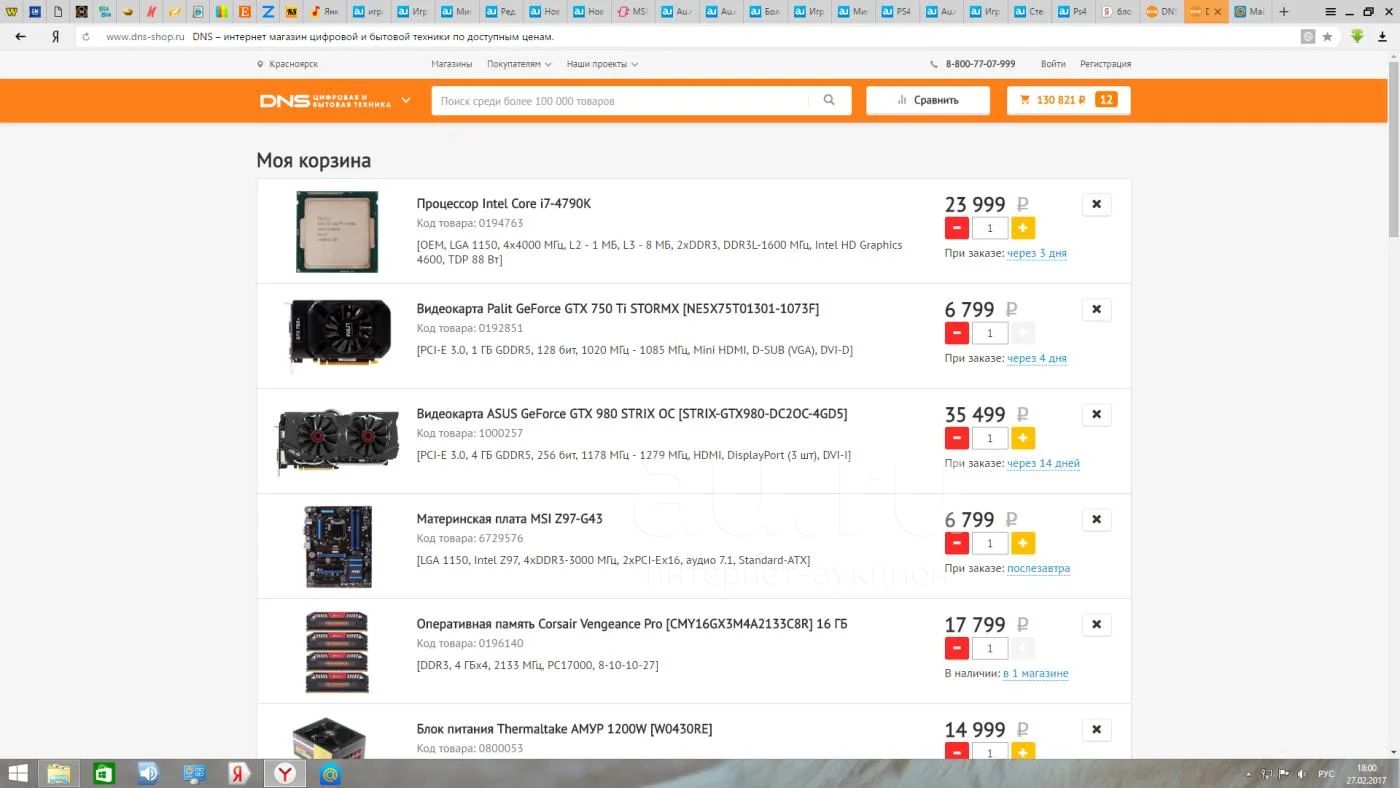Click the Сравнить compare button

tap(928, 100)
